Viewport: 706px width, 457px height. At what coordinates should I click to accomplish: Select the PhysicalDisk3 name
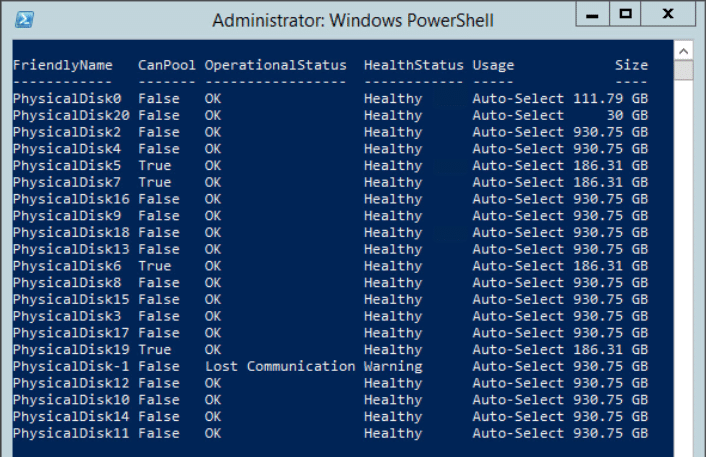point(67,316)
